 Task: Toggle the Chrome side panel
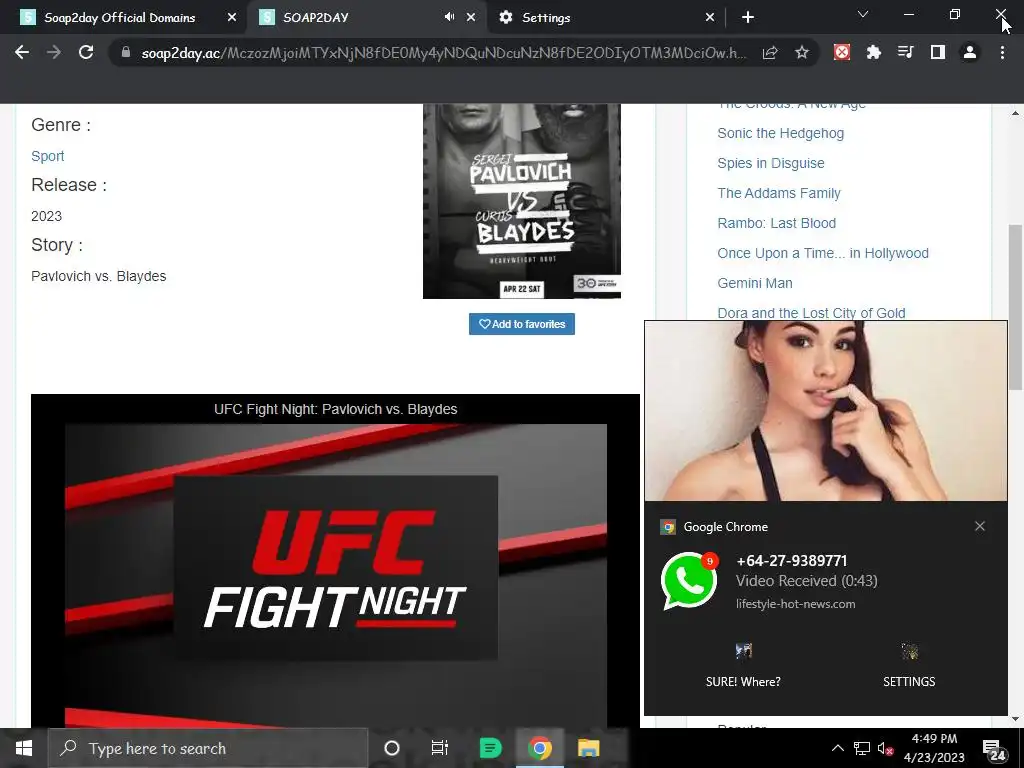[x=938, y=52]
